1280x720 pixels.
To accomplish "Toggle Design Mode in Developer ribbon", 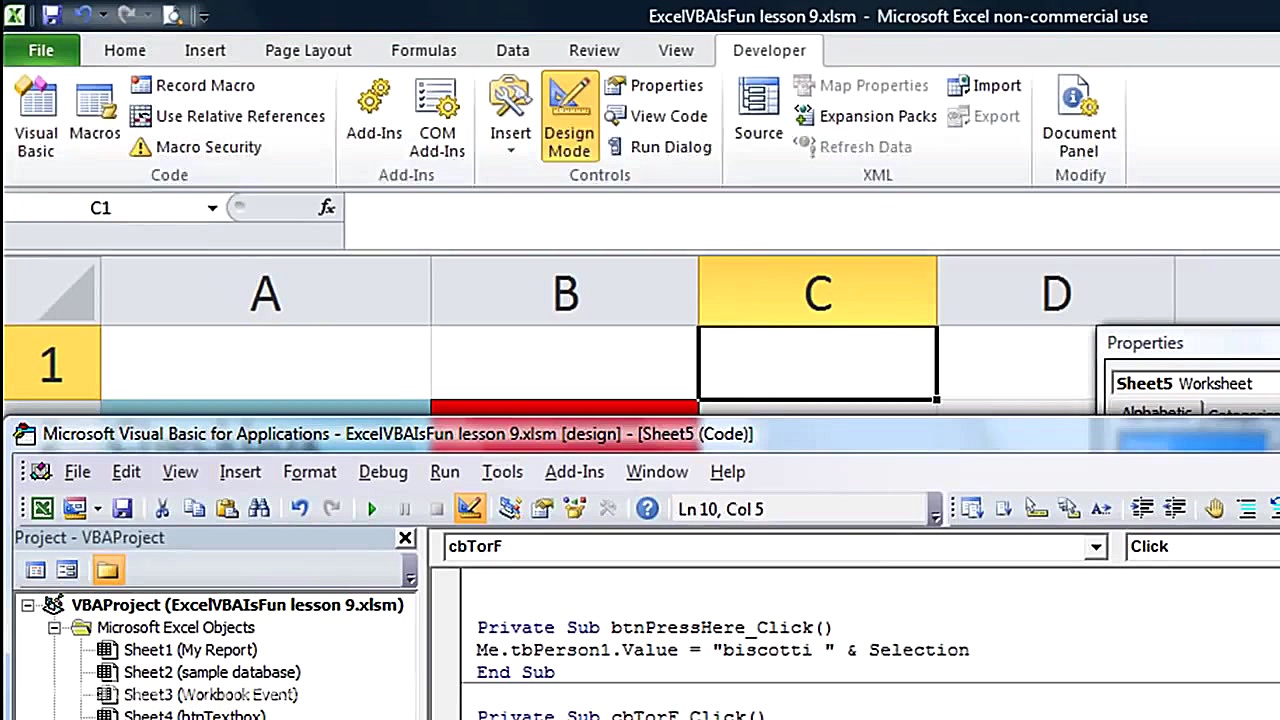I will (569, 116).
